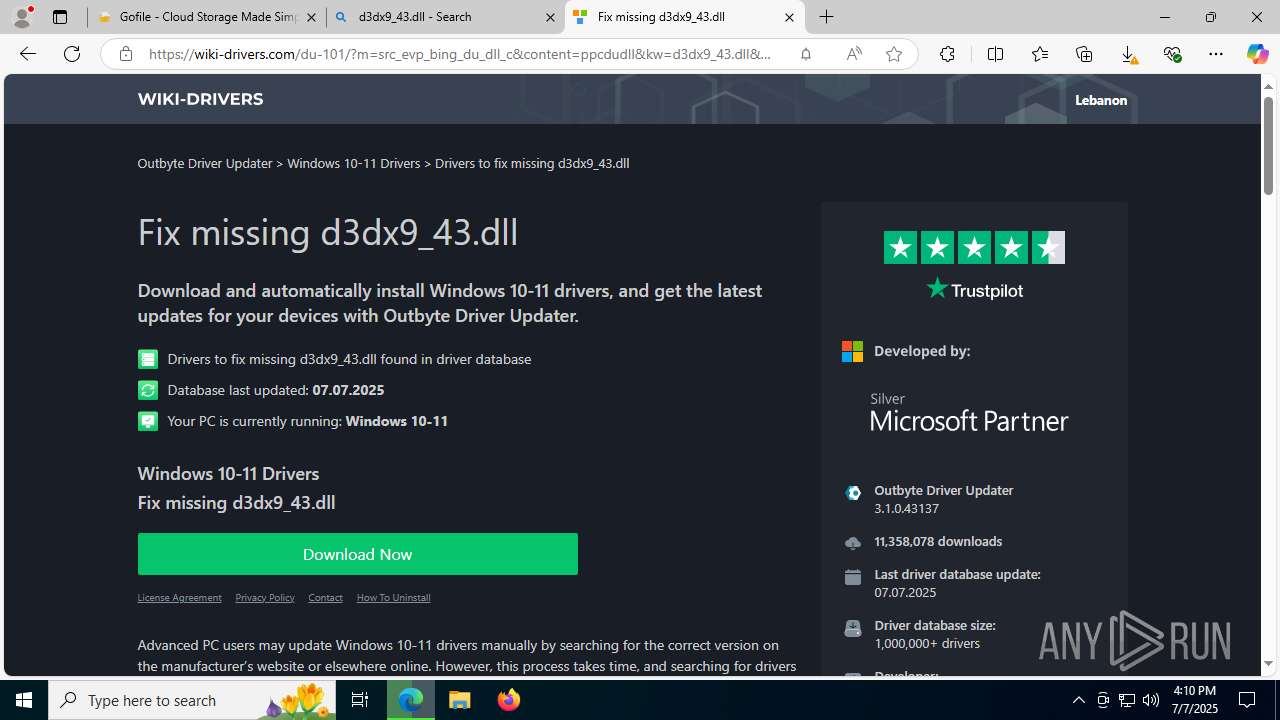
Task: Open Settings and more ellipsis menu
Action: (x=1216, y=54)
